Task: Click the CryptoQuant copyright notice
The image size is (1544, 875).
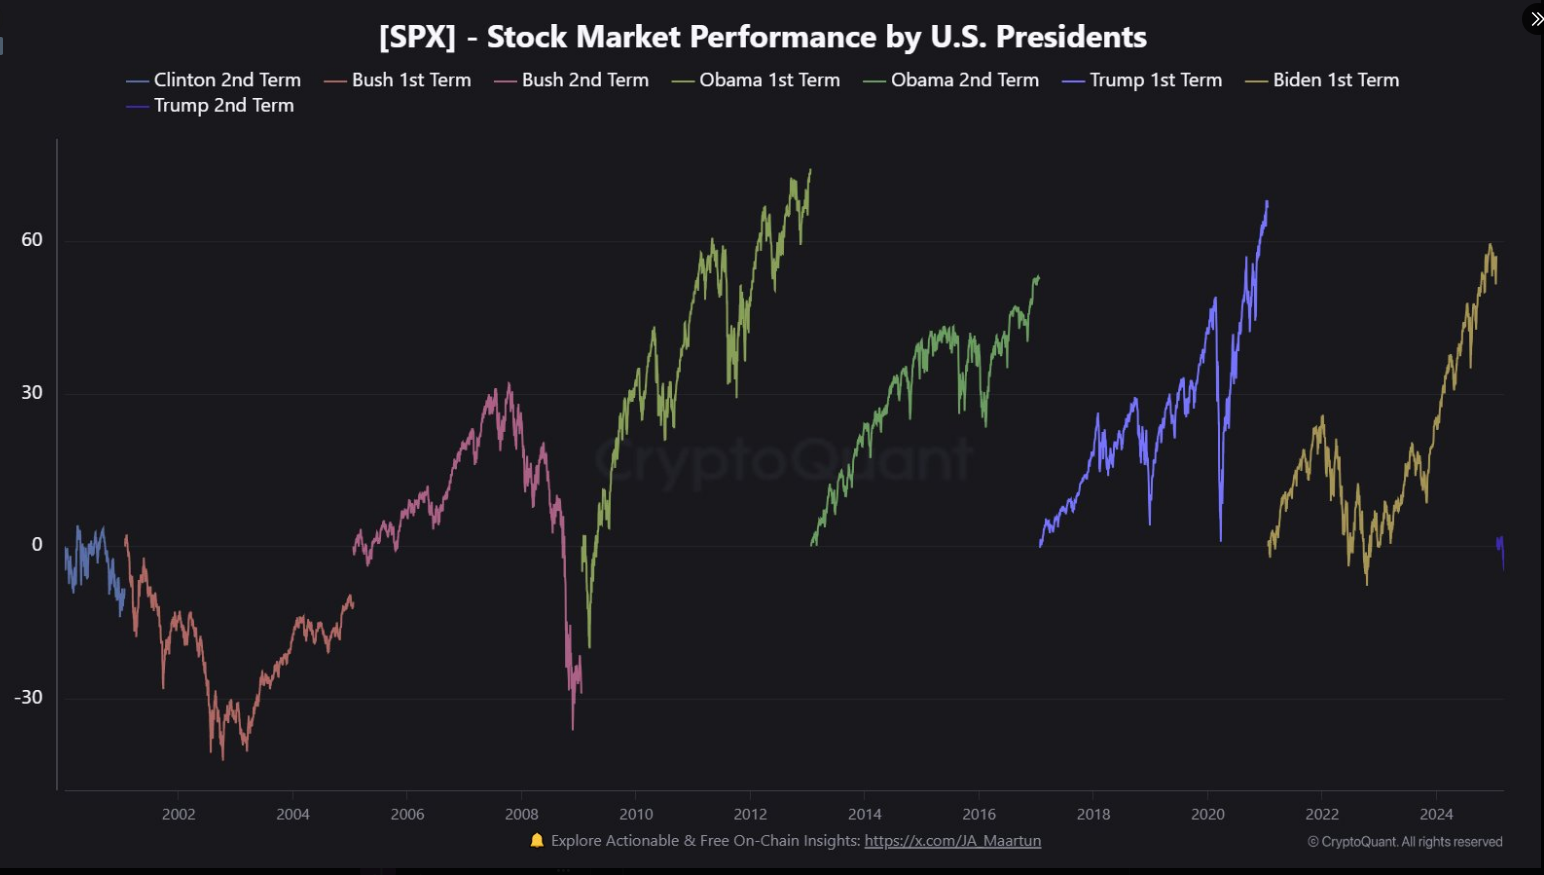Action: point(1404,842)
